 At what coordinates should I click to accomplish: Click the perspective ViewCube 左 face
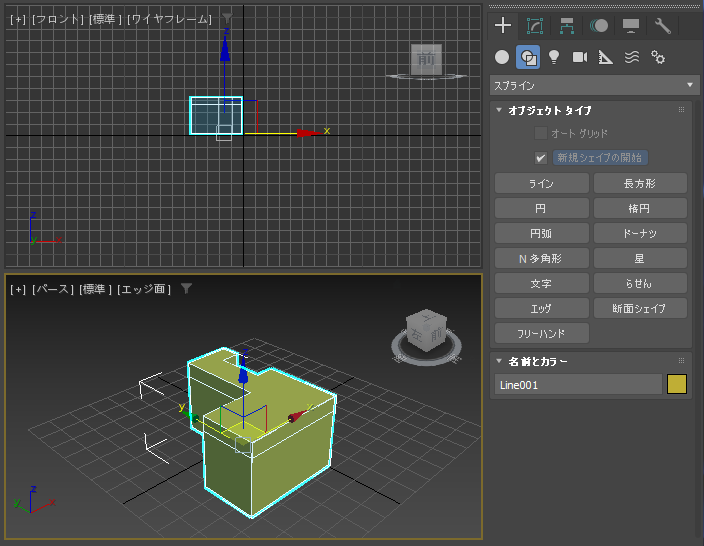tap(417, 335)
